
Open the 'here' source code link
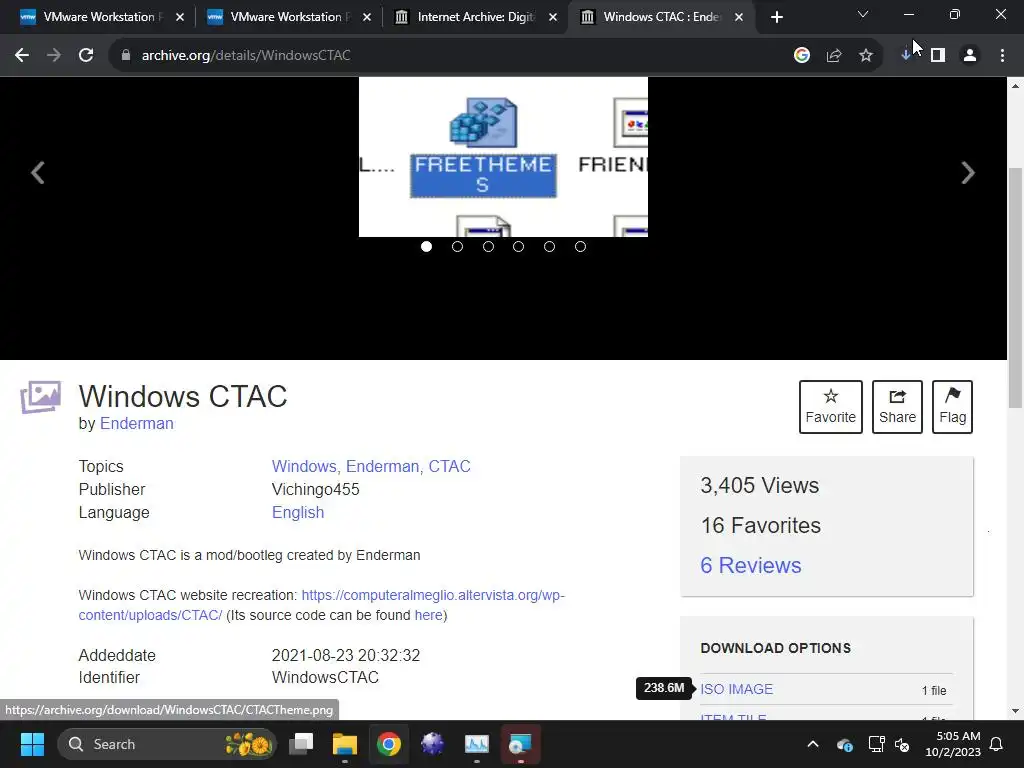pyautogui.click(x=428, y=615)
